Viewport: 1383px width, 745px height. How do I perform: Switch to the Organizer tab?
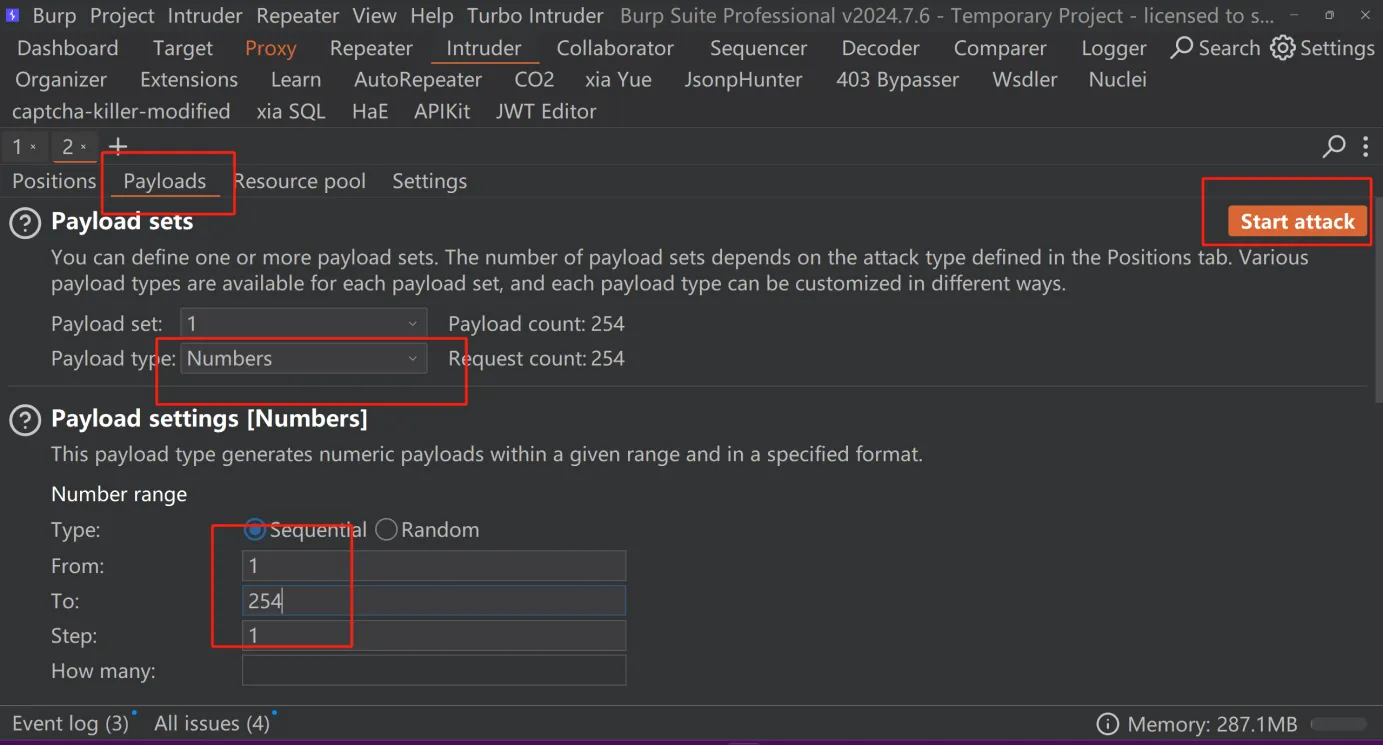tap(61, 79)
